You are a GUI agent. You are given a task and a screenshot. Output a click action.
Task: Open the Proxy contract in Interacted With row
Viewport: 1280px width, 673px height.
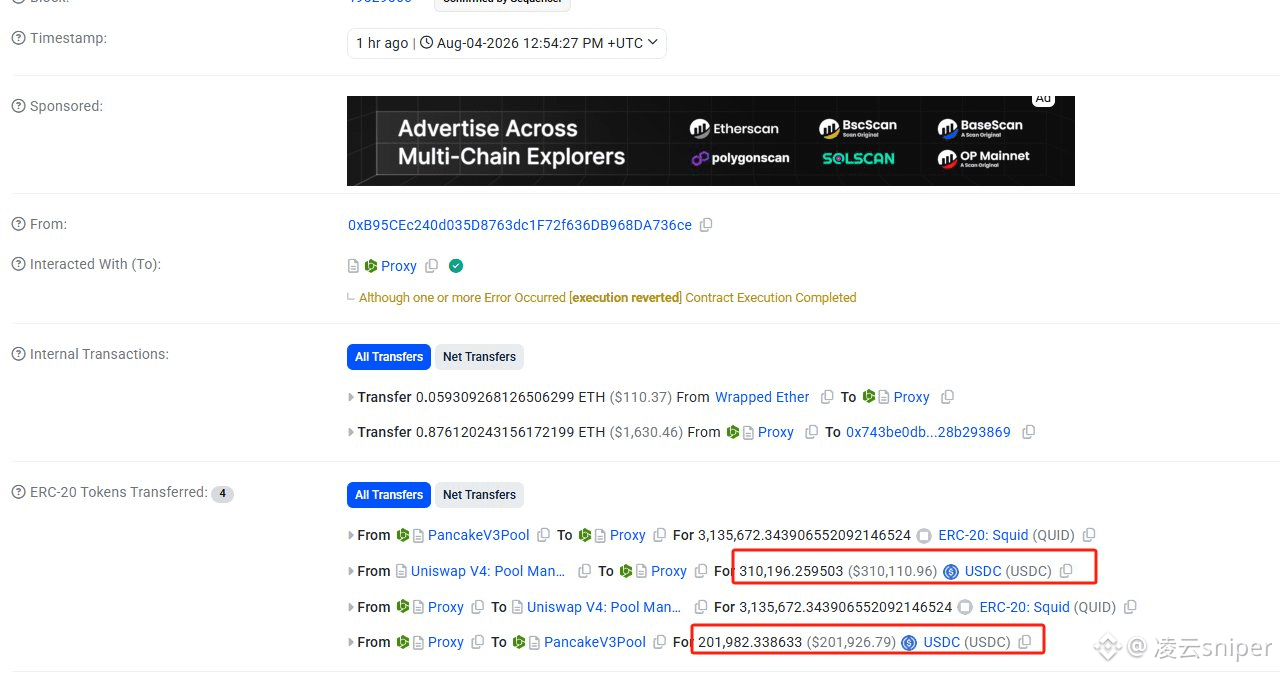pyautogui.click(x=398, y=266)
